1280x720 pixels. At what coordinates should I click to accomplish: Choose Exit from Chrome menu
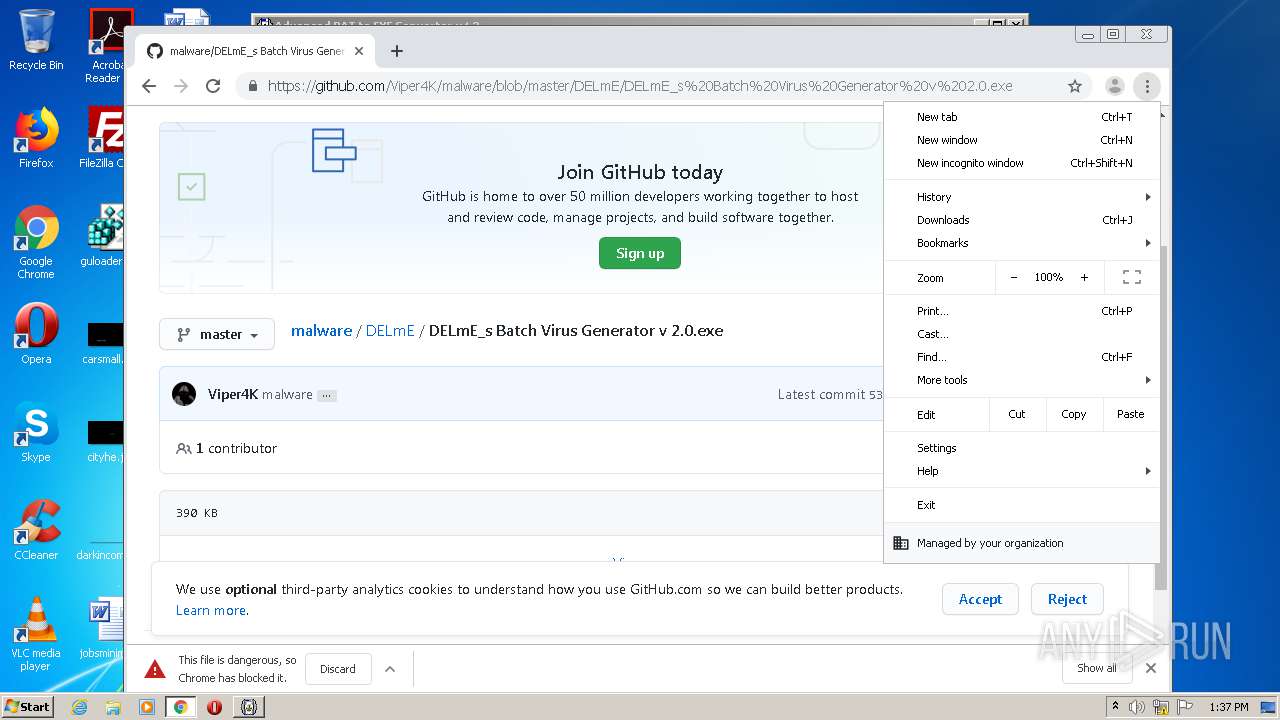pos(1022,505)
